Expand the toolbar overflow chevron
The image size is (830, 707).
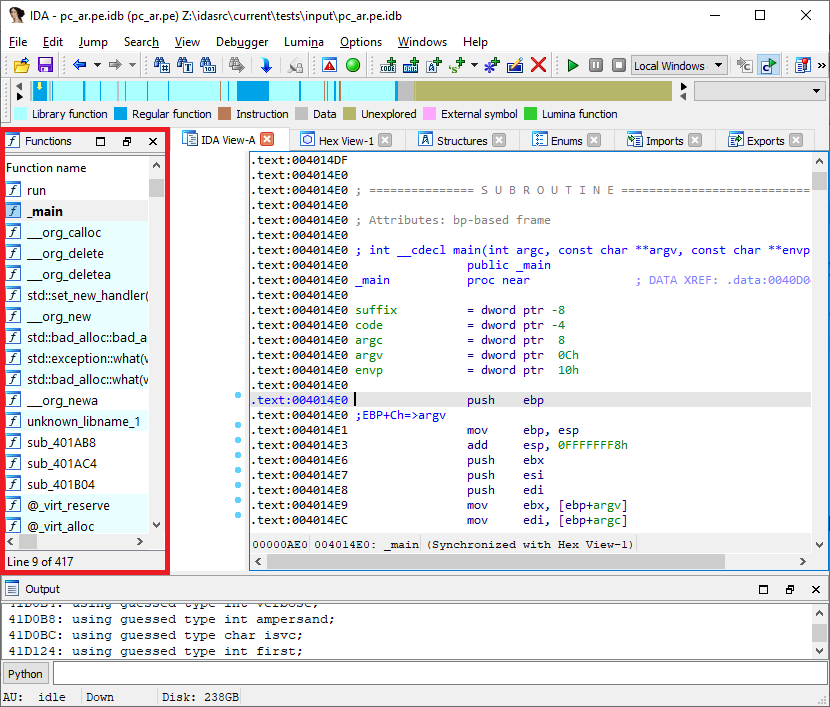point(822,65)
